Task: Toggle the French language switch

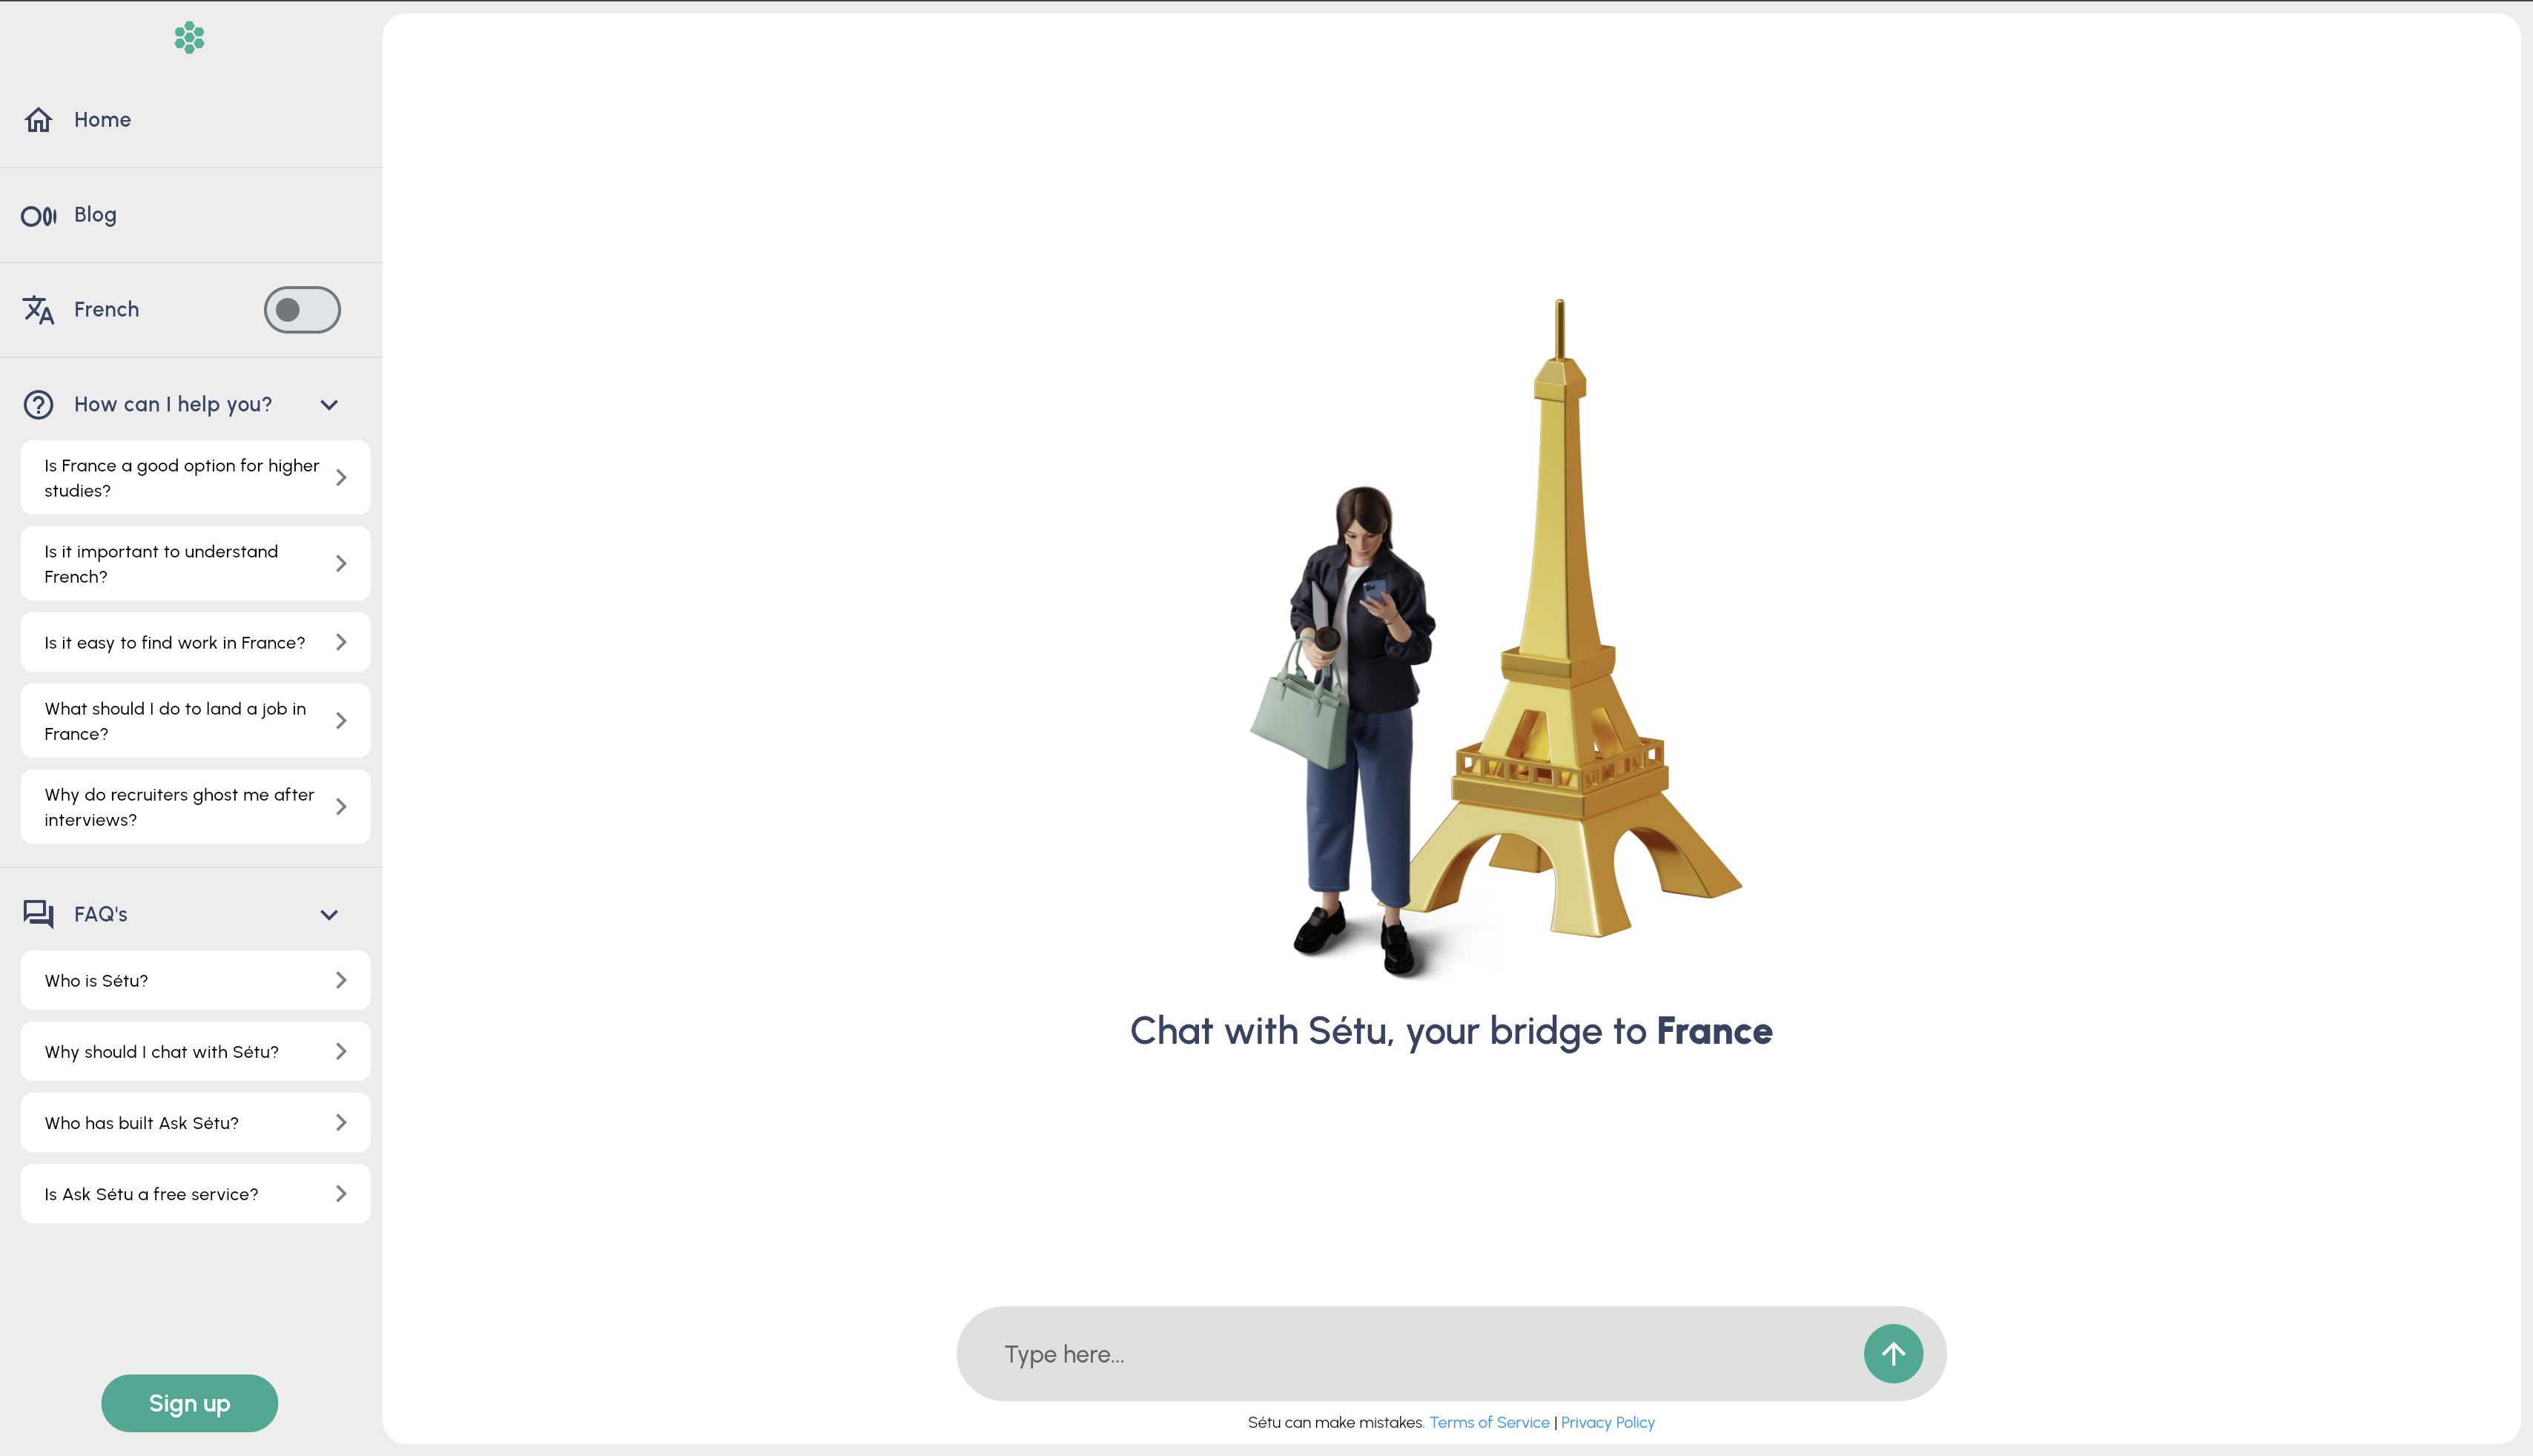Action: click(x=301, y=310)
